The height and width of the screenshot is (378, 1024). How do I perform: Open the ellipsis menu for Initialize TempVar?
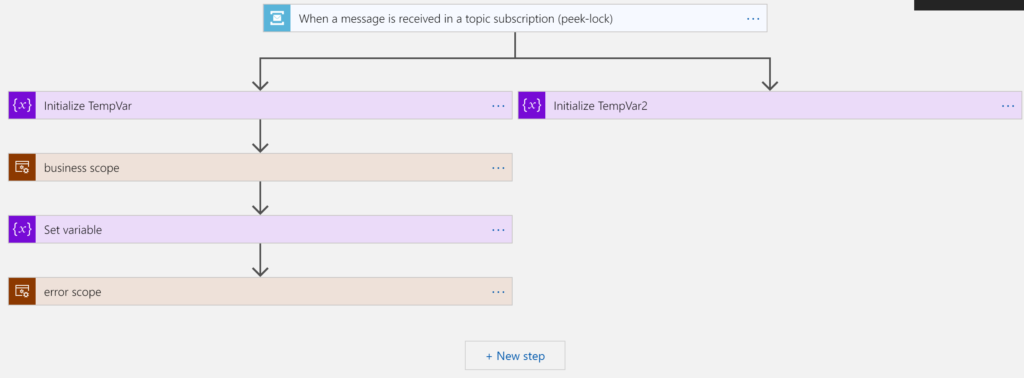click(498, 106)
